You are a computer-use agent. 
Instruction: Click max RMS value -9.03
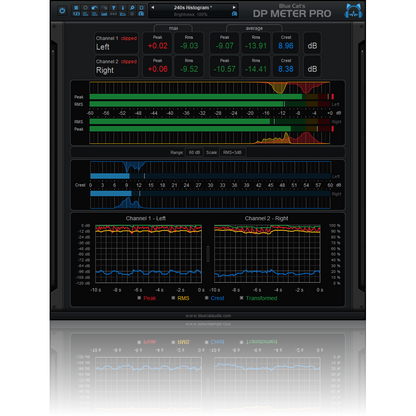click(189, 46)
